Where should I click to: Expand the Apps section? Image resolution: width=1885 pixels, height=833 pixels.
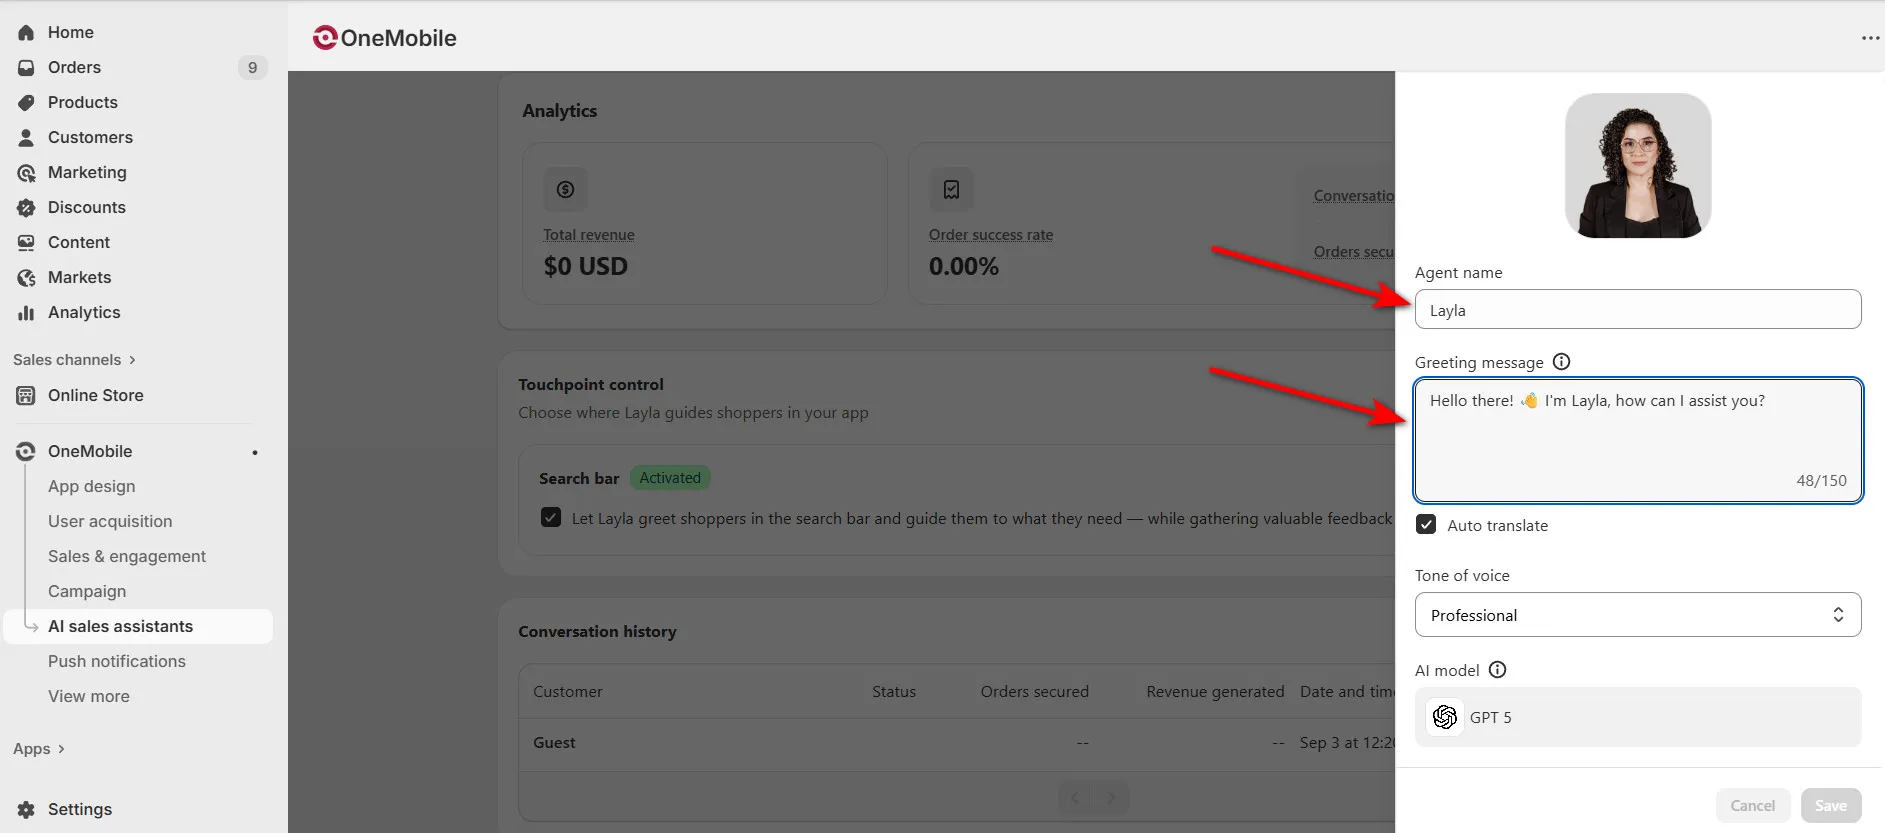coord(39,749)
